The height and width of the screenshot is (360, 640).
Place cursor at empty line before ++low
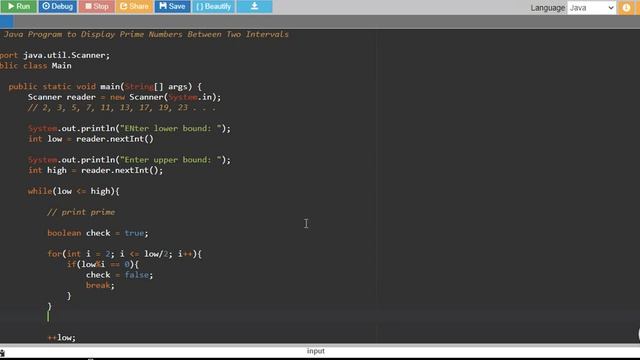point(48,316)
